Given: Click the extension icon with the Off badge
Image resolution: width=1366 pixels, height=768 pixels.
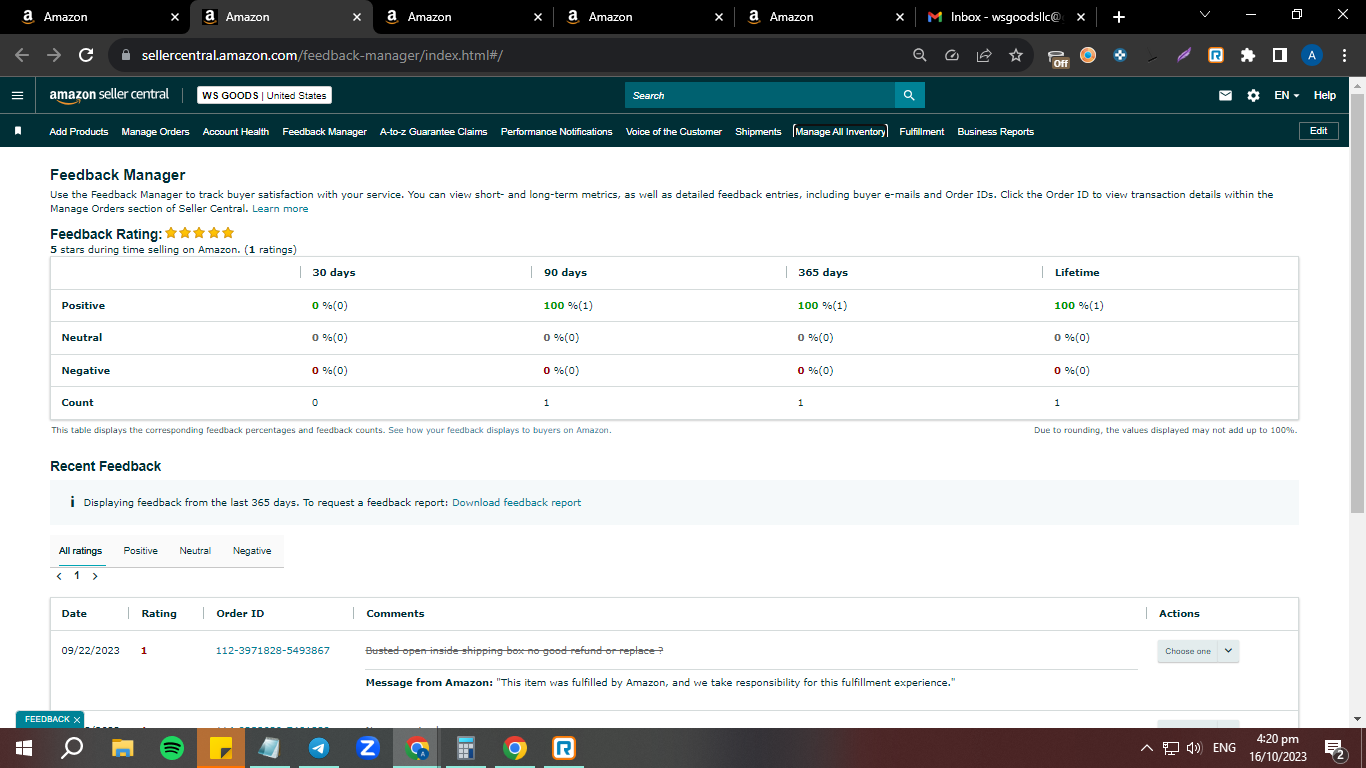Looking at the screenshot, I should (1058, 57).
